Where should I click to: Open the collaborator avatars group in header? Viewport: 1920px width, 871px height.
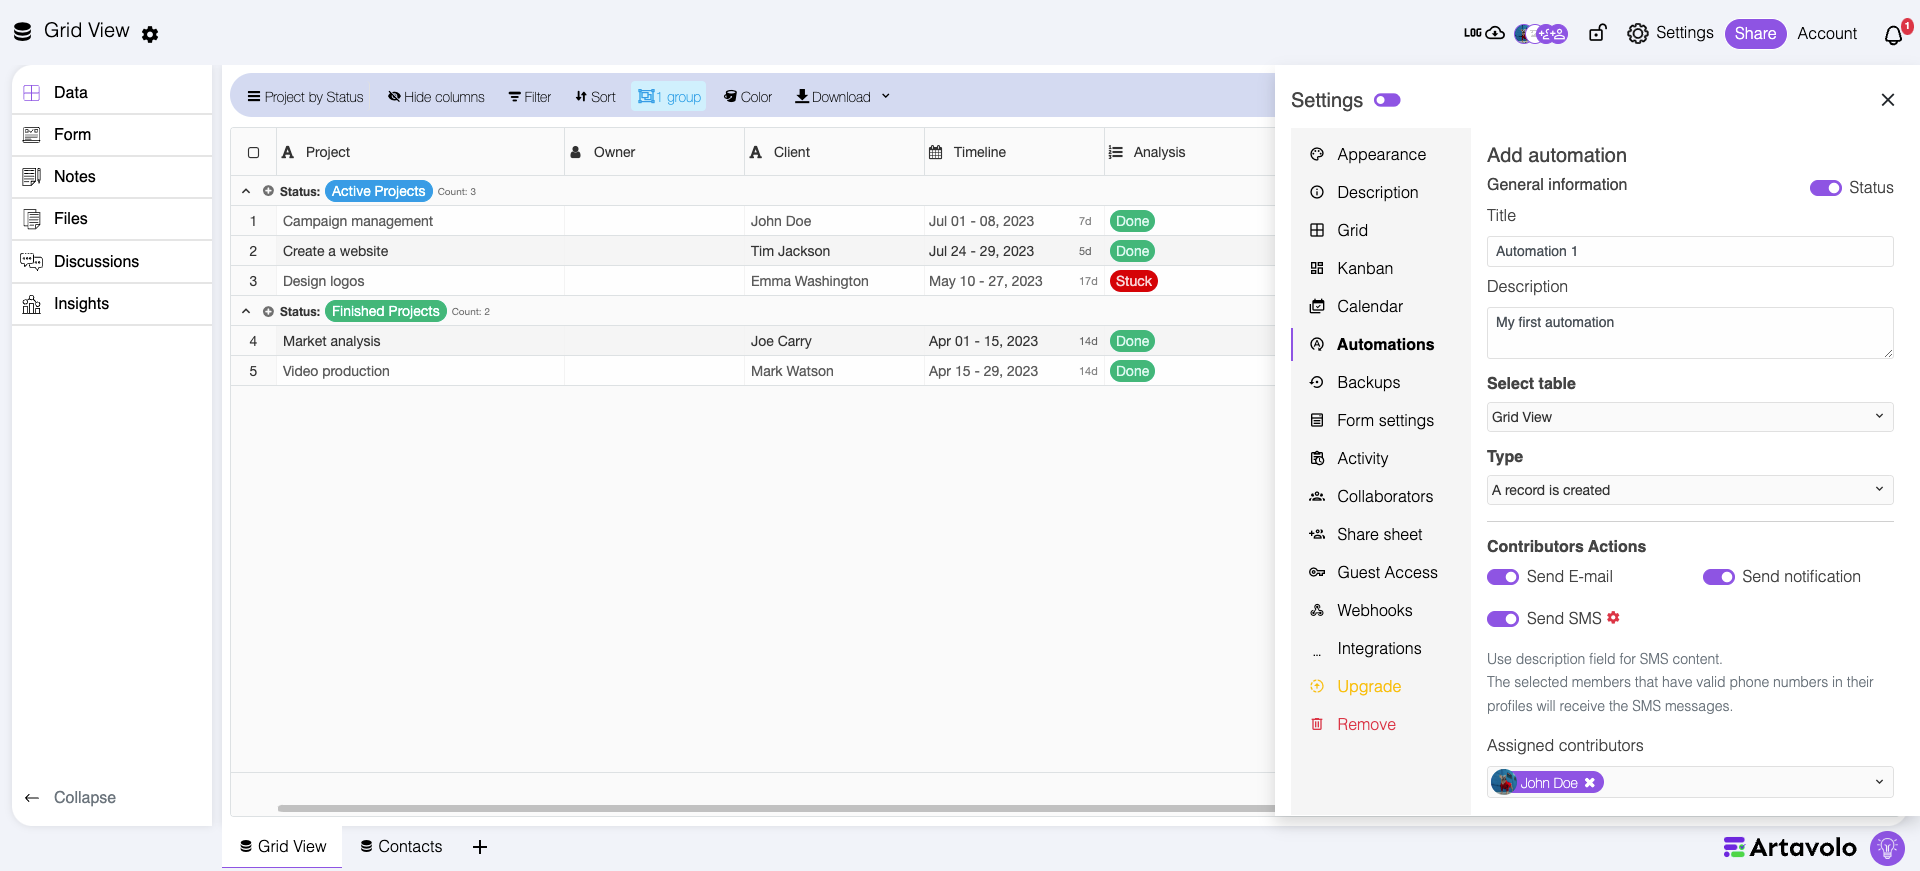point(1541,34)
